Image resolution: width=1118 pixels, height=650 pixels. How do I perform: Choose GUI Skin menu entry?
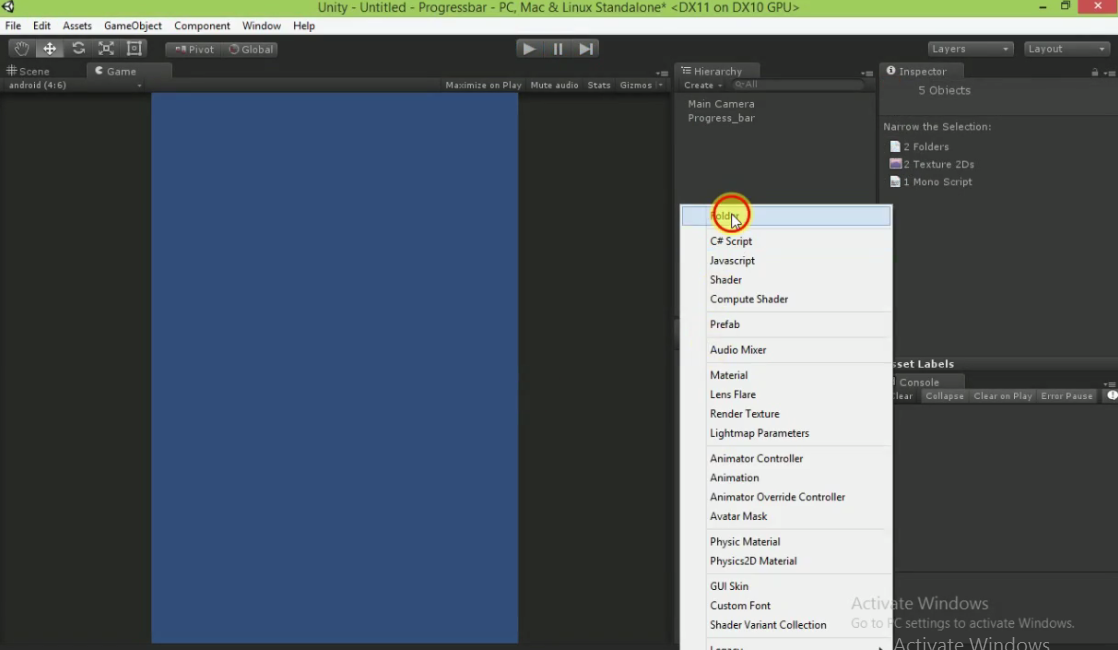786,587
